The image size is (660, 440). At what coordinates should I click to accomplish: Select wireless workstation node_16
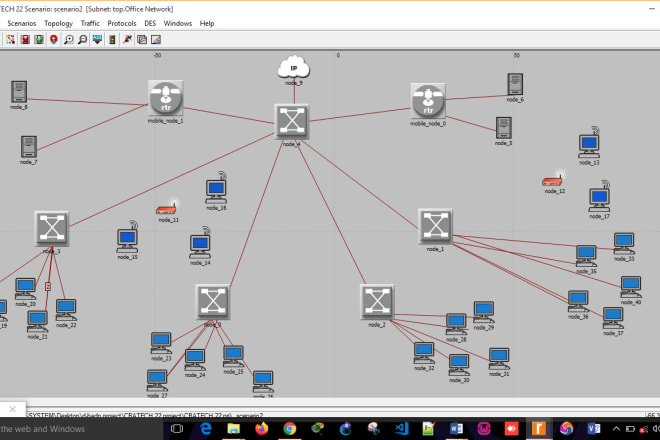click(216, 189)
